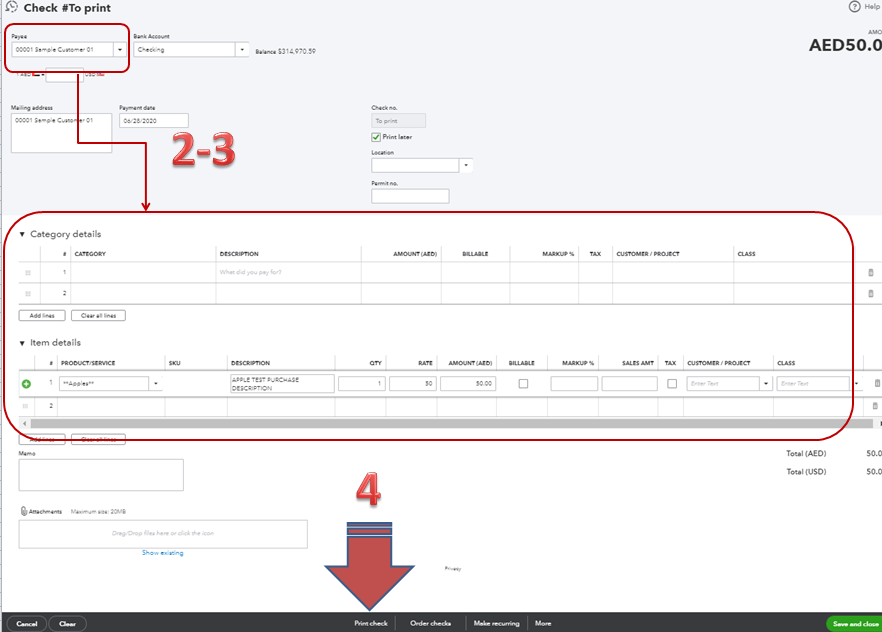
Task: Click the Qty field on Apples row
Action: pos(362,383)
